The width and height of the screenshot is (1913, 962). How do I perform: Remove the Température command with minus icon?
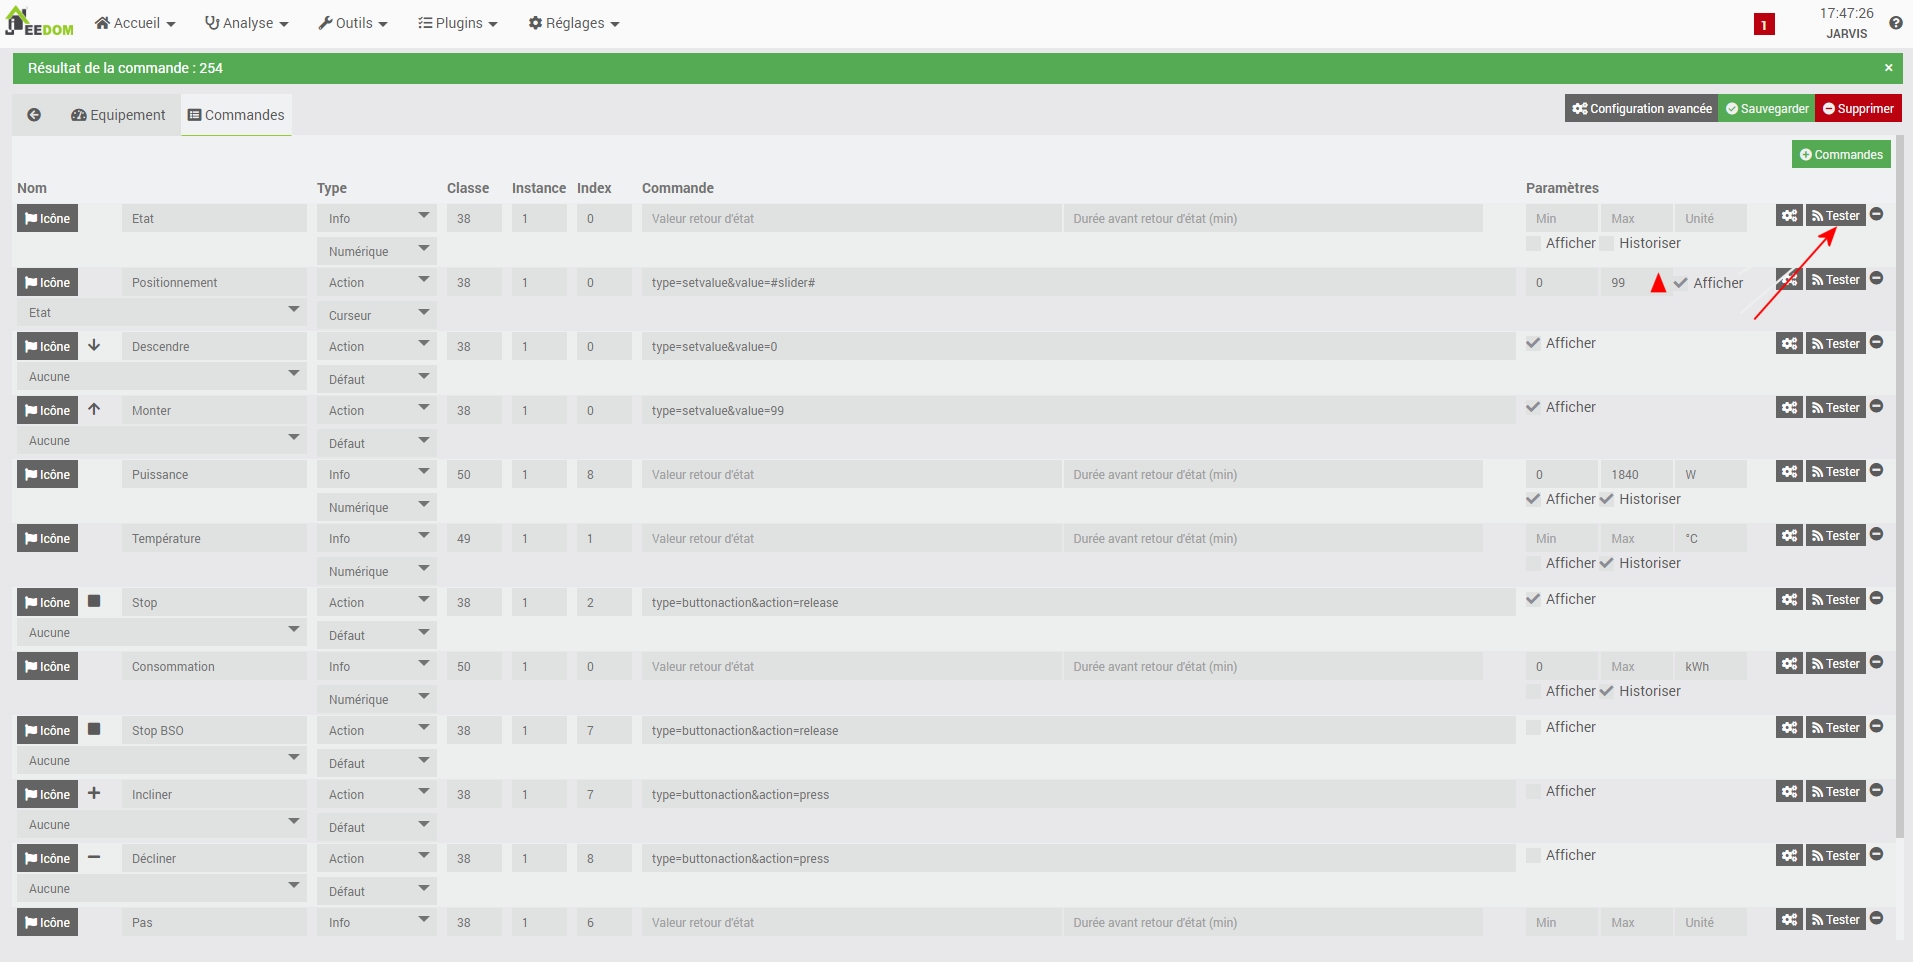1876,534
